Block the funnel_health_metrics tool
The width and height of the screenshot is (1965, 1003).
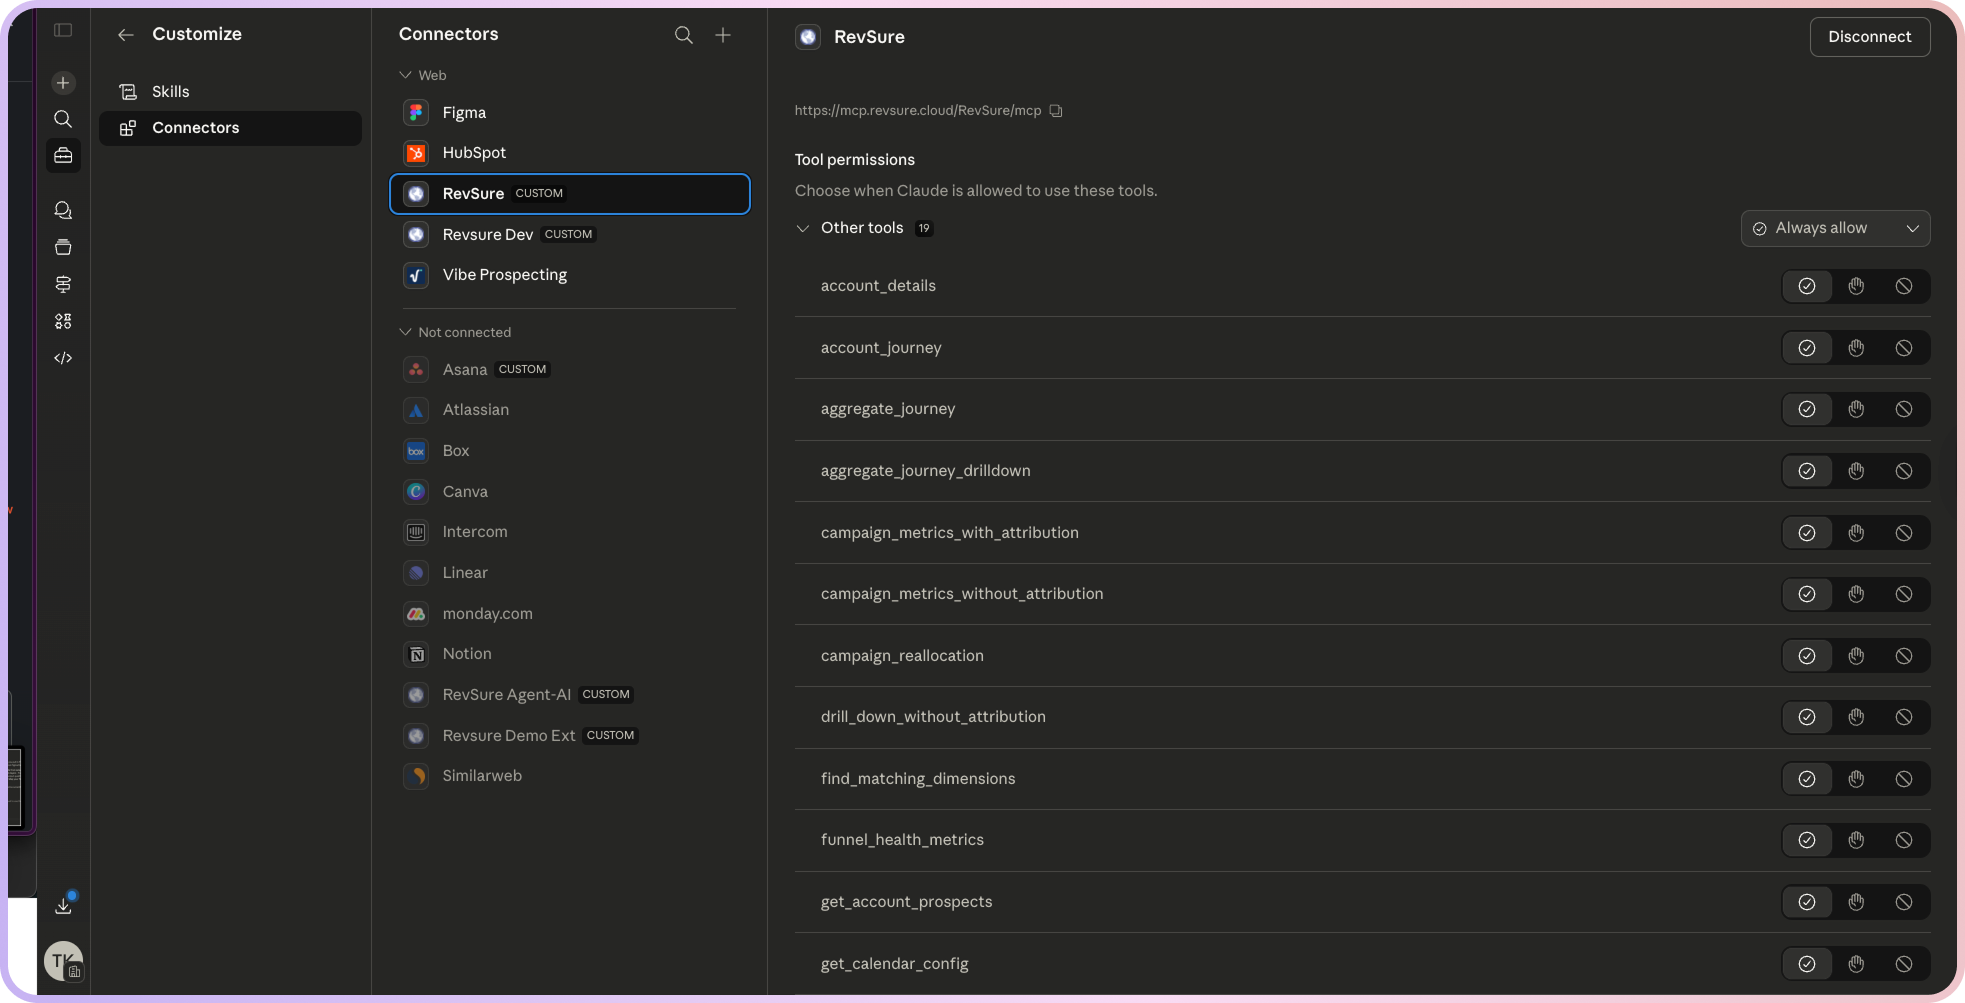pos(1904,840)
